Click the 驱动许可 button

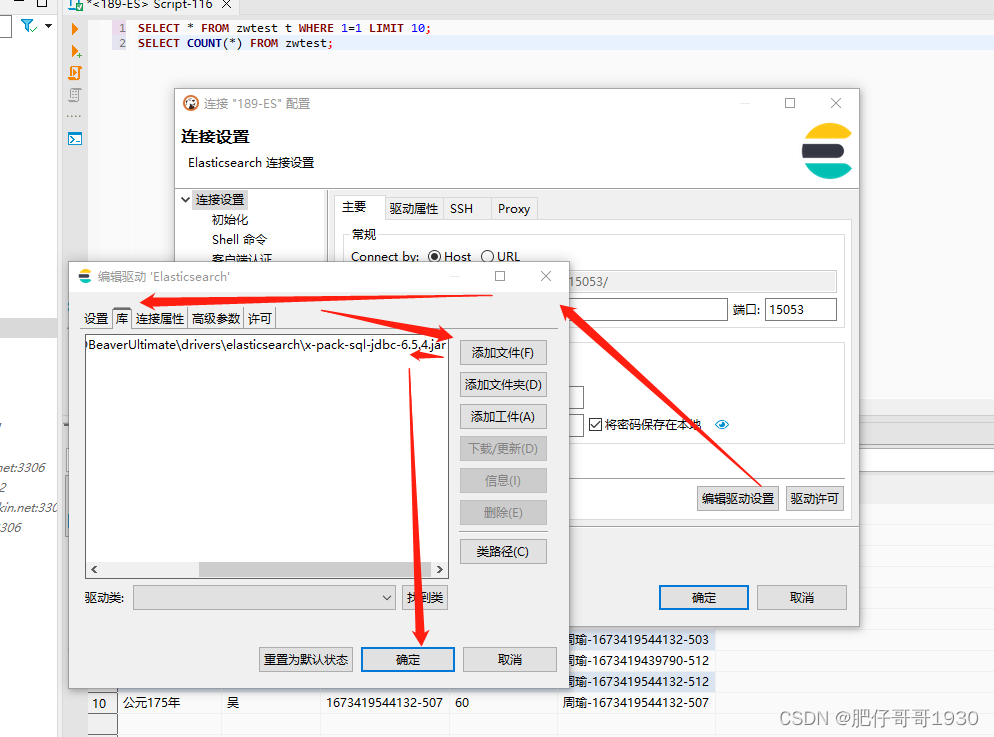pyautogui.click(x=815, y=499)
